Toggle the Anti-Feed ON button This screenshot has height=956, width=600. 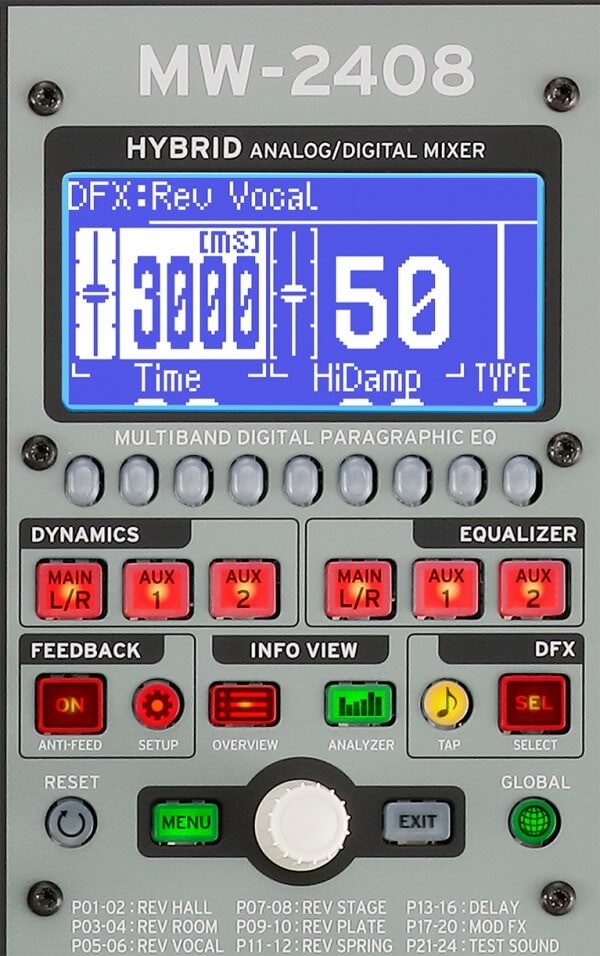click(x=70, y=704)
